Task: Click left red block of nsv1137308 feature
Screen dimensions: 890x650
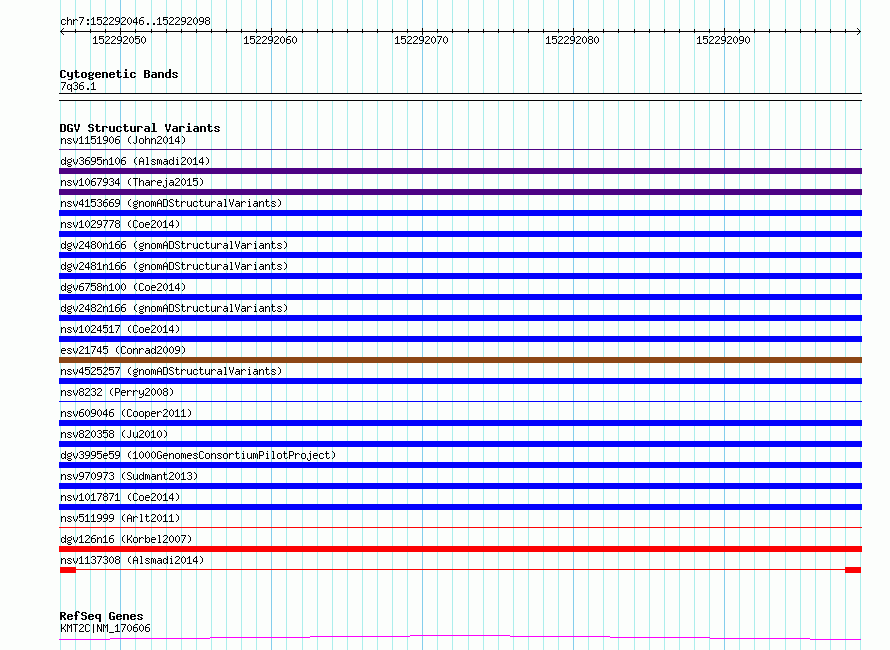Action: 68,570
